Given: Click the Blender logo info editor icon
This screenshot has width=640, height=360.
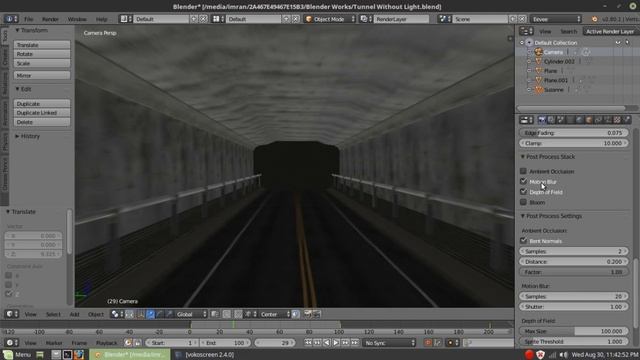Looking at the screenshot, I should point(11,19).
